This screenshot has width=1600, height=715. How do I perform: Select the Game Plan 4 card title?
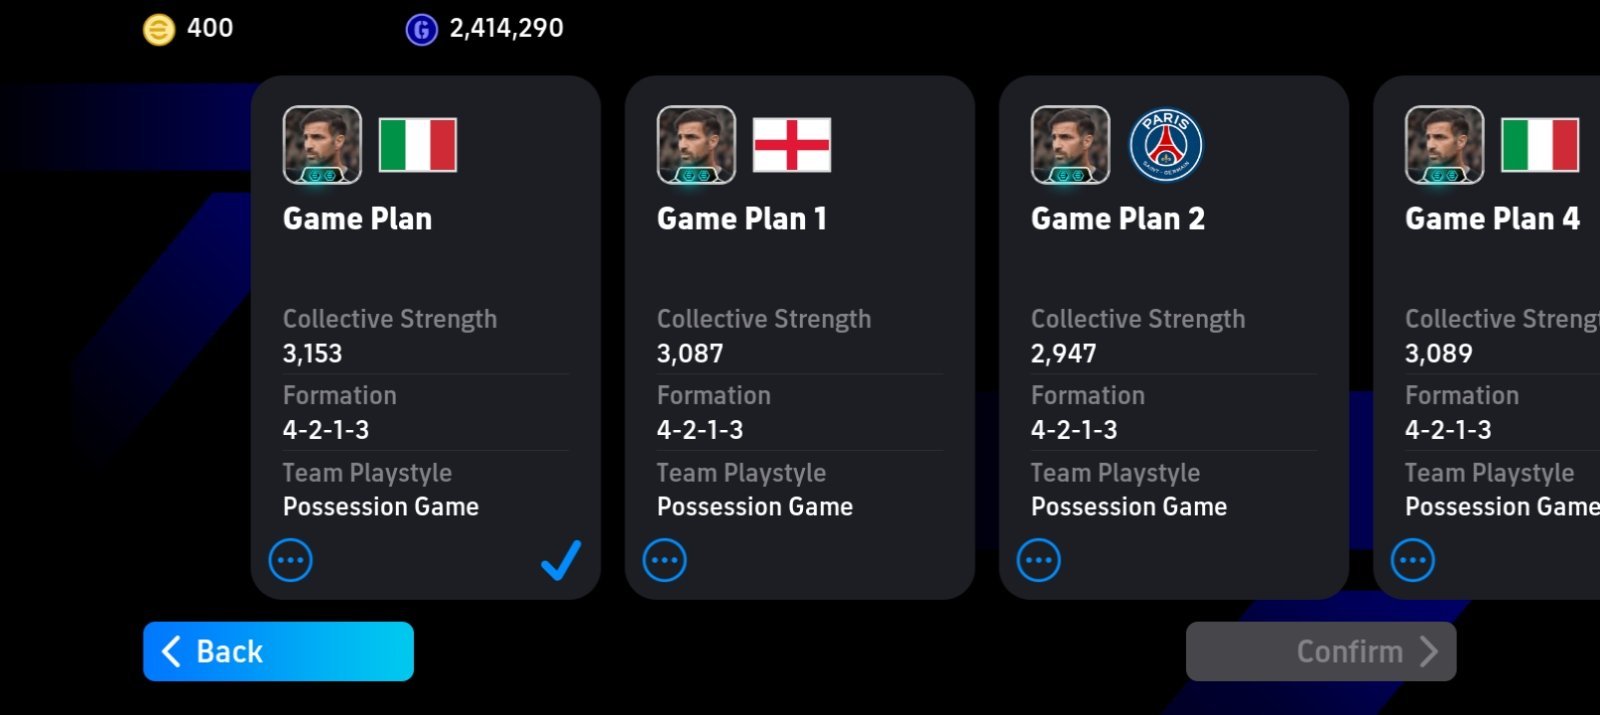point(1492,219)
